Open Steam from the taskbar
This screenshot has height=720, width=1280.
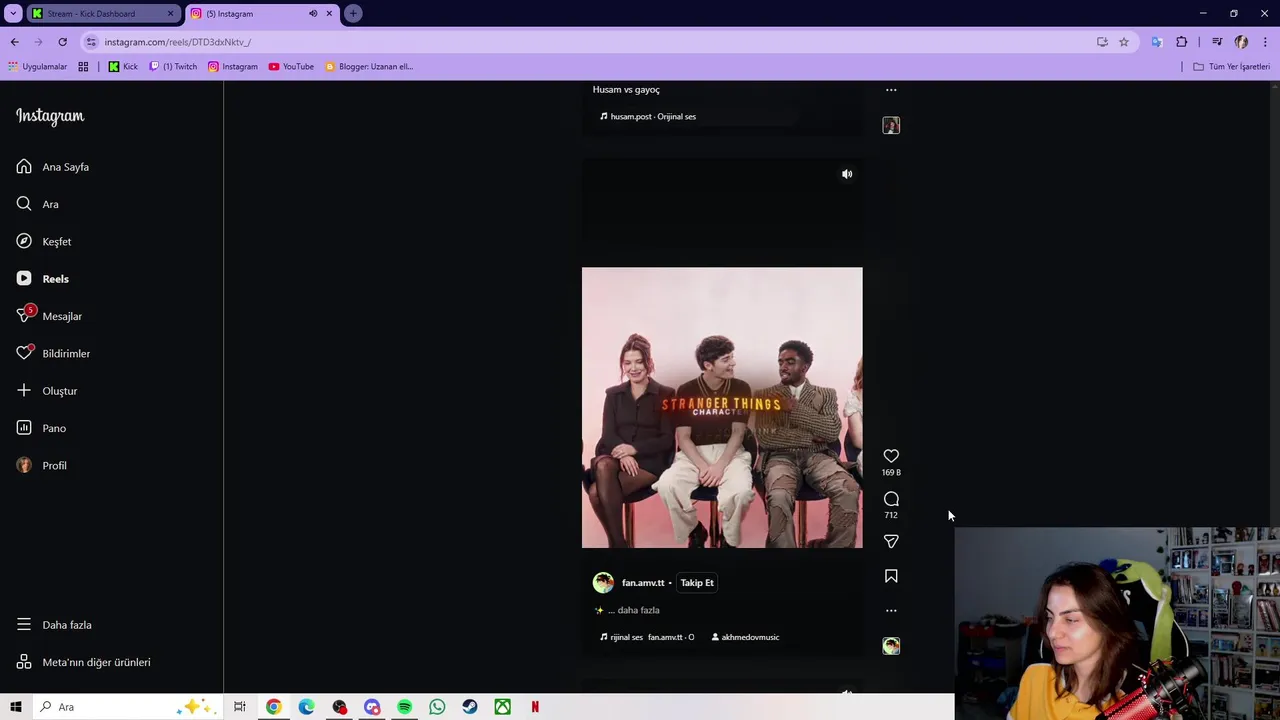(470, 707)
